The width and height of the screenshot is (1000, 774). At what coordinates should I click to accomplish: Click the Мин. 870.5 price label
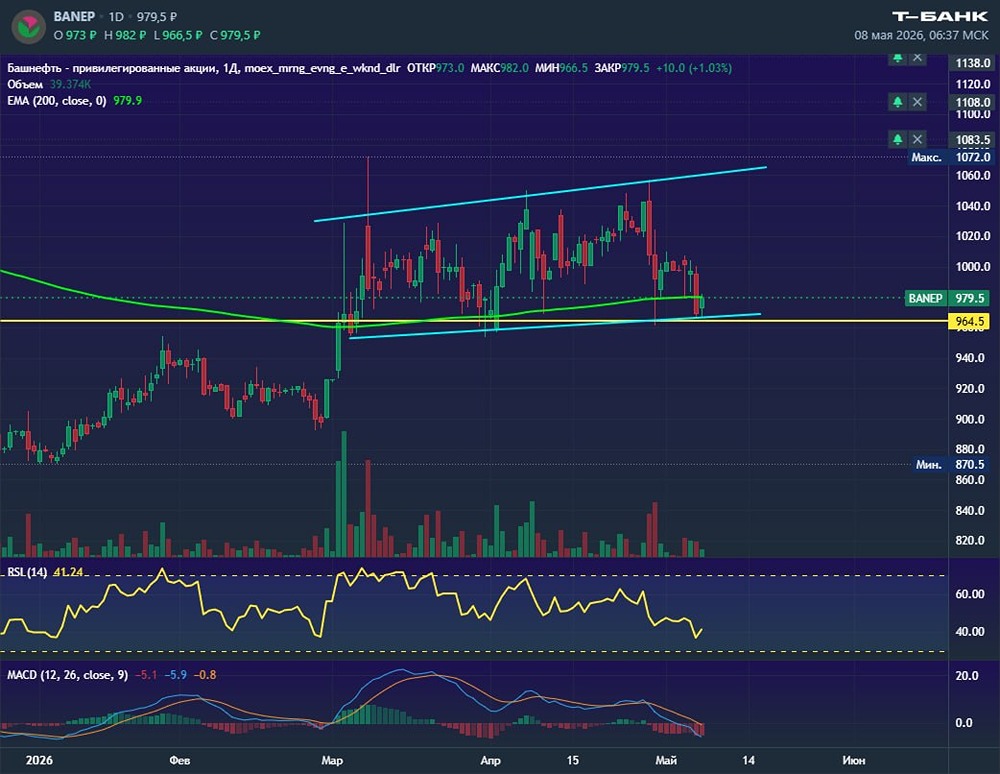950,465
